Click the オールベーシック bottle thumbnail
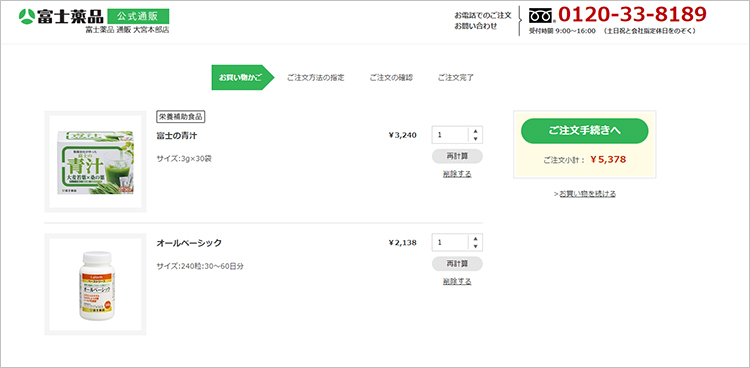750x368 pixels. point(95,284)
